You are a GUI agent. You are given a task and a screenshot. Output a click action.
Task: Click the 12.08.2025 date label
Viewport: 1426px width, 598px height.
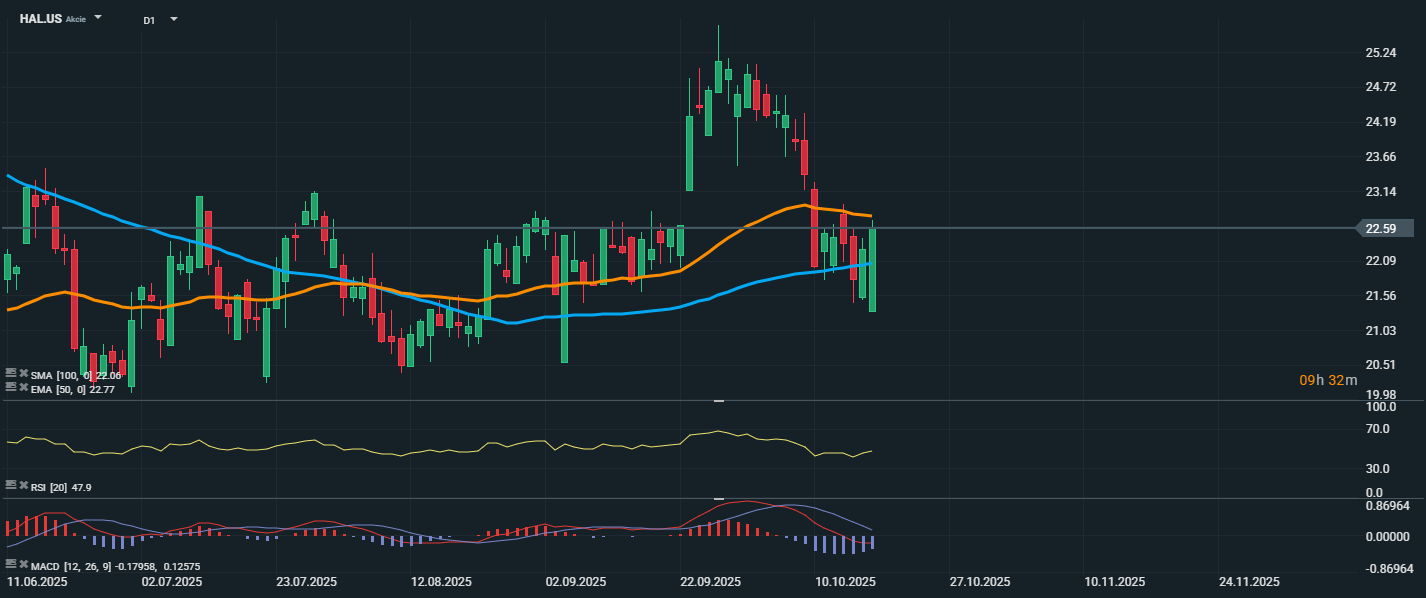[441, 582]
